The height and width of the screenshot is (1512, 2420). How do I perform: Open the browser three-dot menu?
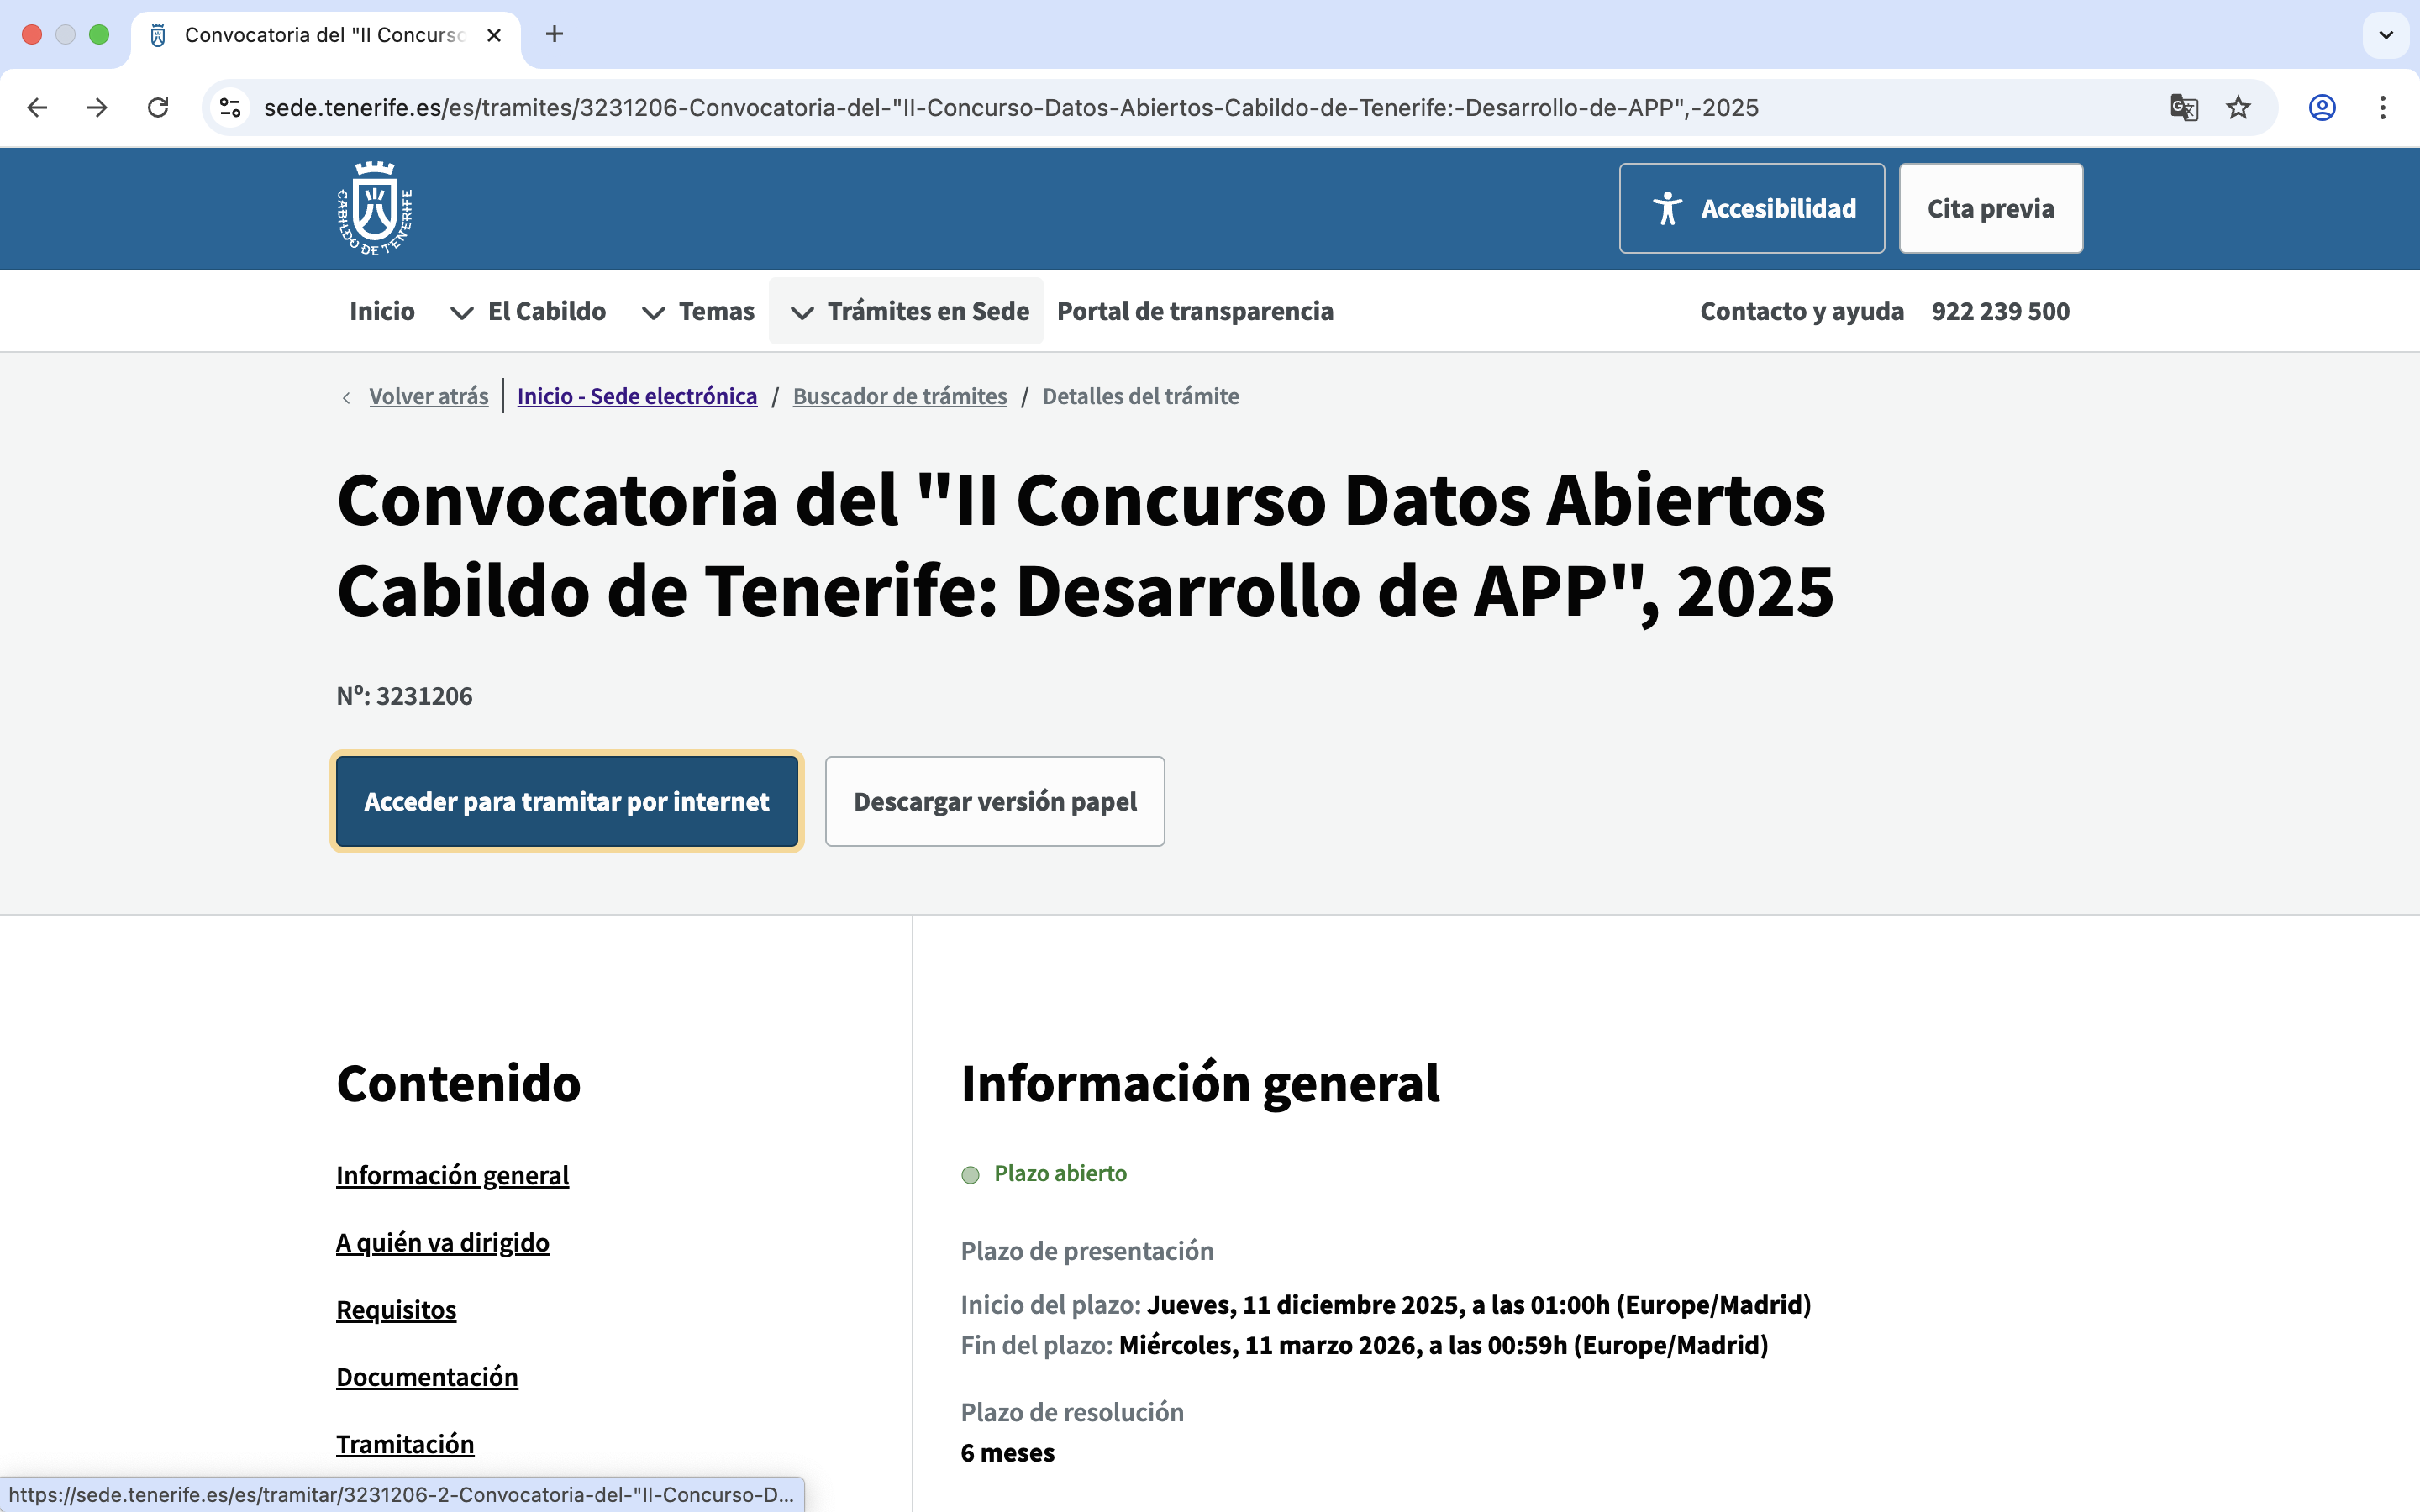click(2384, 107)
